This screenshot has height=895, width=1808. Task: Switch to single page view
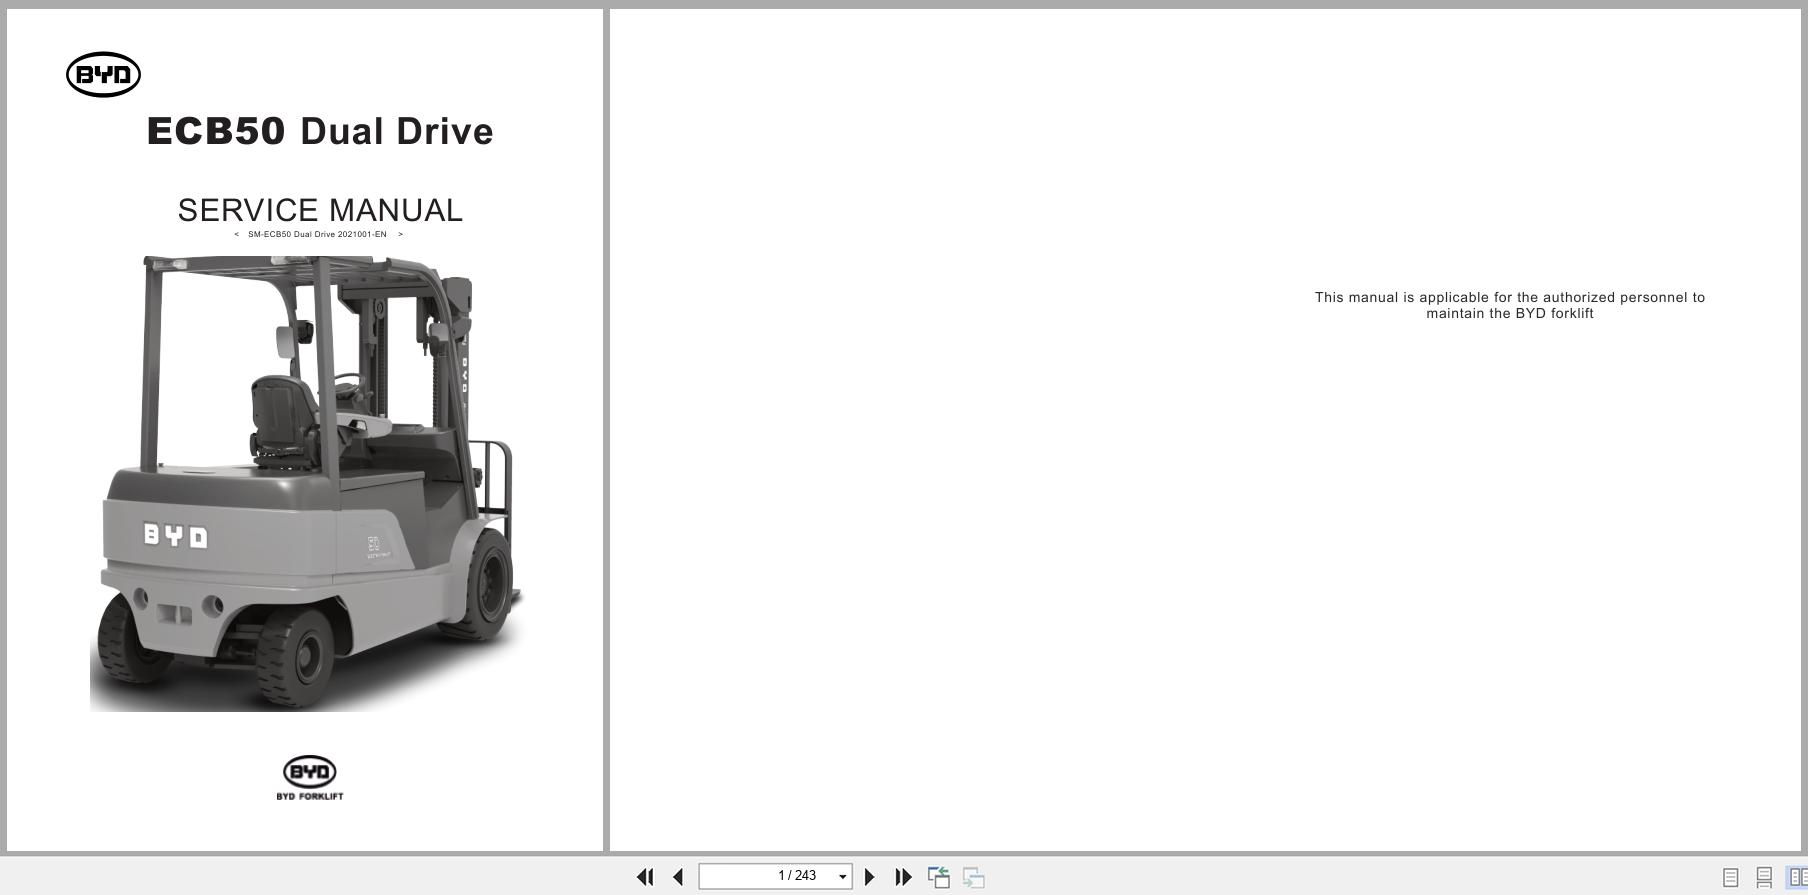(1730, 877)
